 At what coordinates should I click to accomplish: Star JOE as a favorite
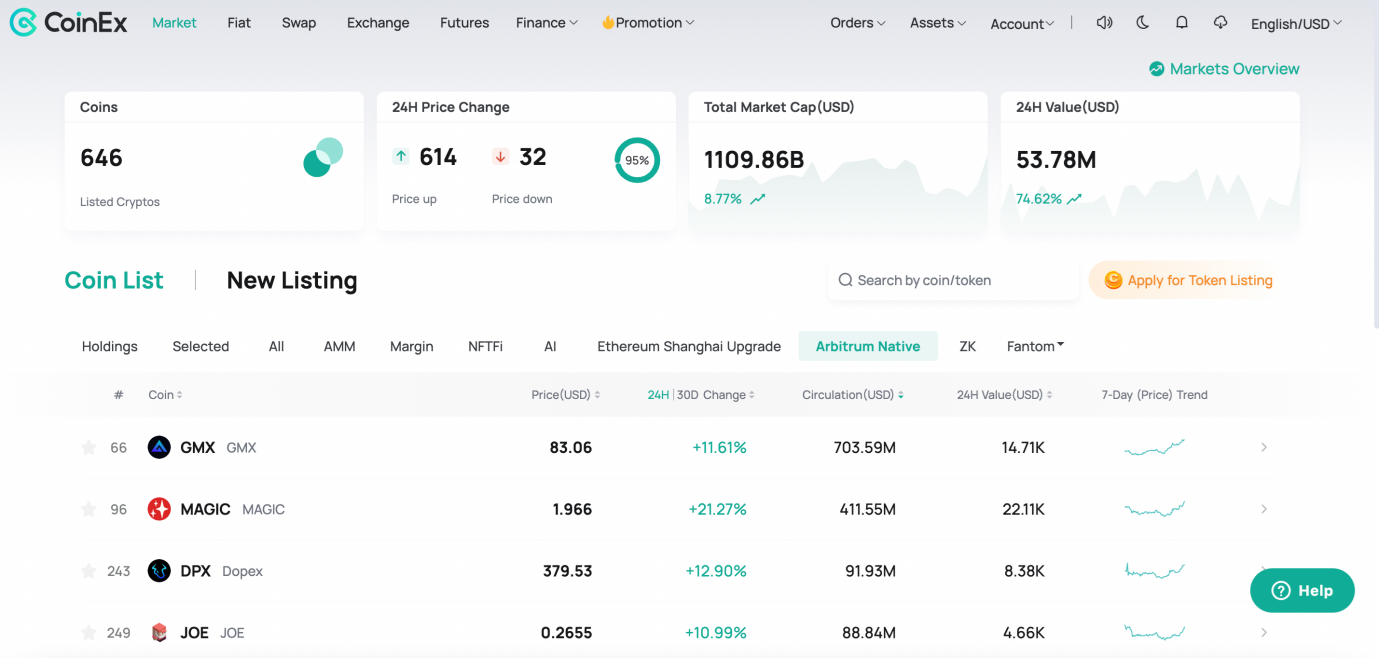coord(89,632)
